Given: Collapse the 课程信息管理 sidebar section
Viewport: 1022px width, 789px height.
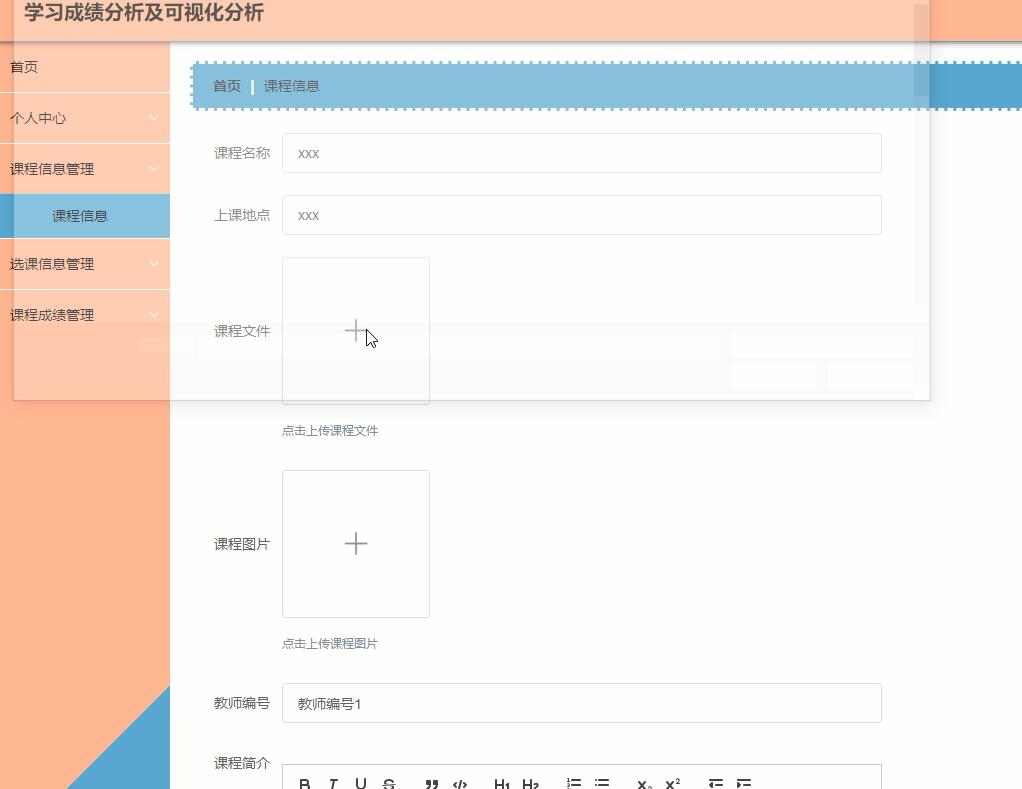Looking at the screenshot, I should pyautogui.click(x=85, y=168).
